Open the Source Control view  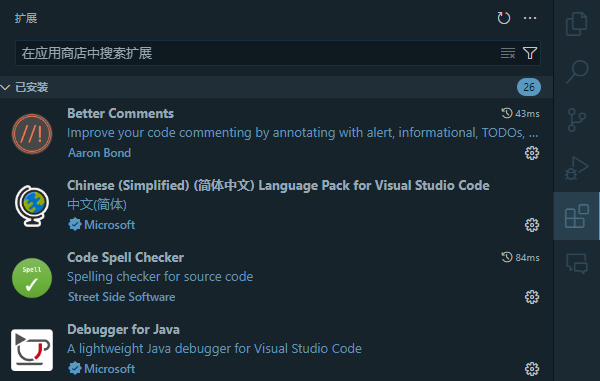[x=577, y=119]
